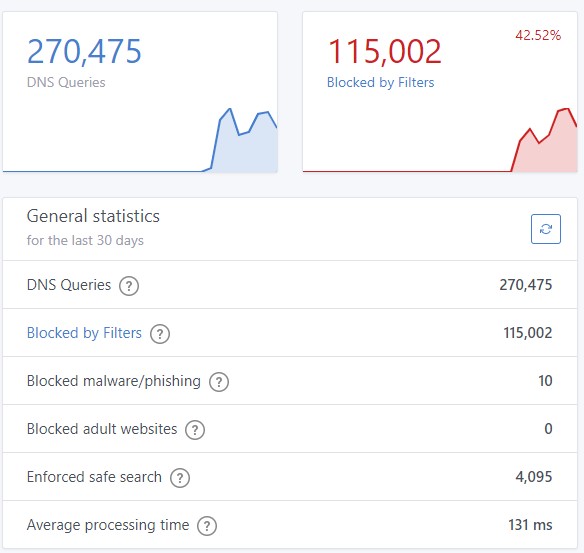This screenshot has height=553, width=584.
Task: Click the Blocked malware/phishing row count 10
Action: tap(545, 381)
